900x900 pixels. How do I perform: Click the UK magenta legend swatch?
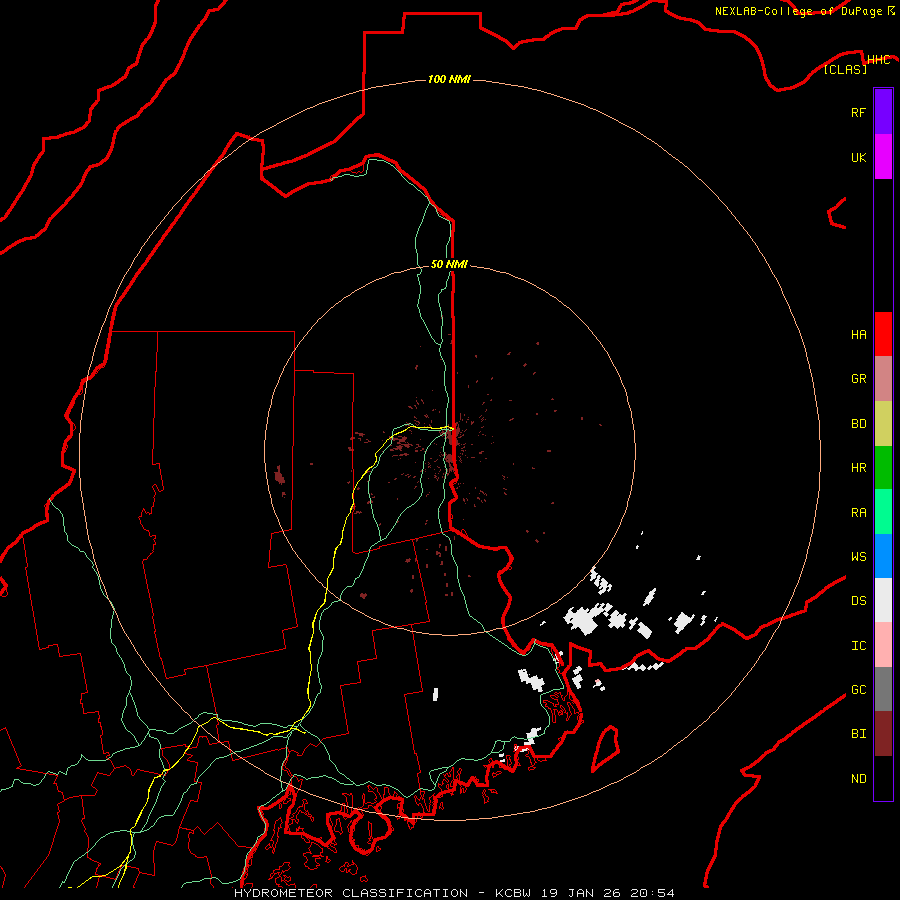(883, 157)
